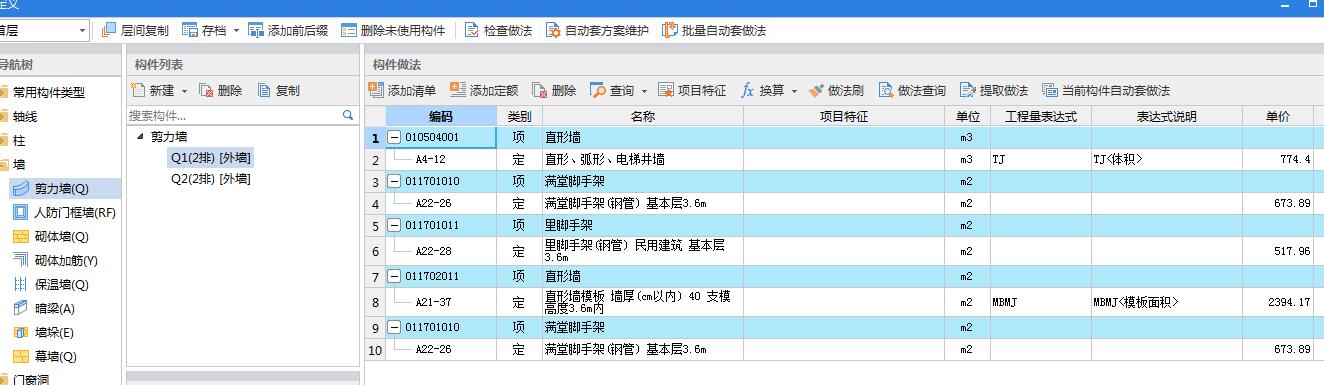Select component Q2(2排) [外墙]
Screen dimensions: 1324x385
coord(210,179)
